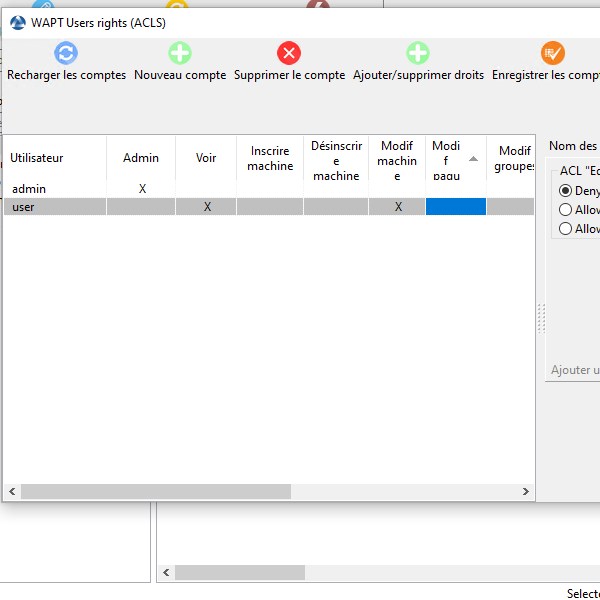
Task: Select the first Allow radio option
Action: click(565, 210)
